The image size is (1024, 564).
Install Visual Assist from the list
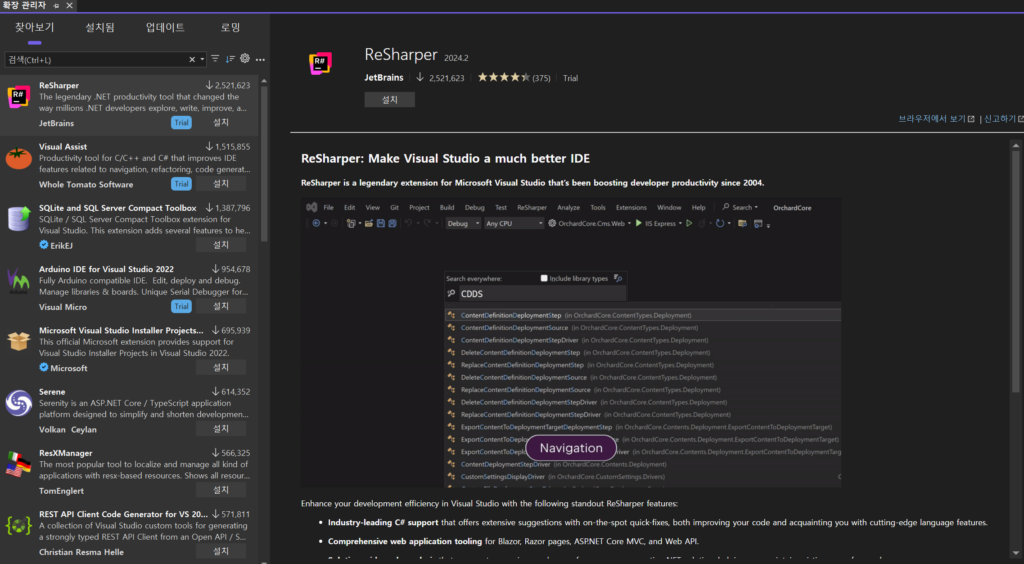[221, 184]
